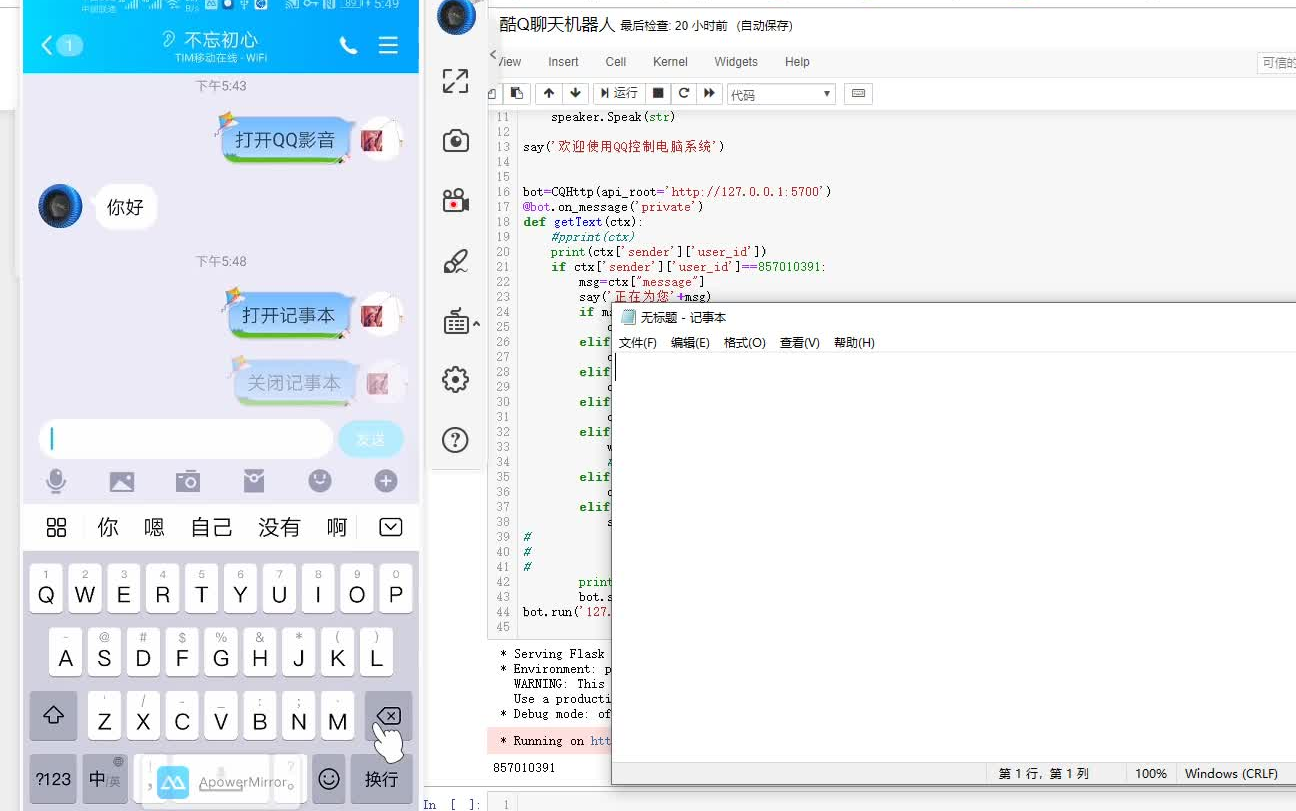Interrupt the kernel with the stop icon
The width and height of the screenshot is (1296, 811).
[658, 93]
